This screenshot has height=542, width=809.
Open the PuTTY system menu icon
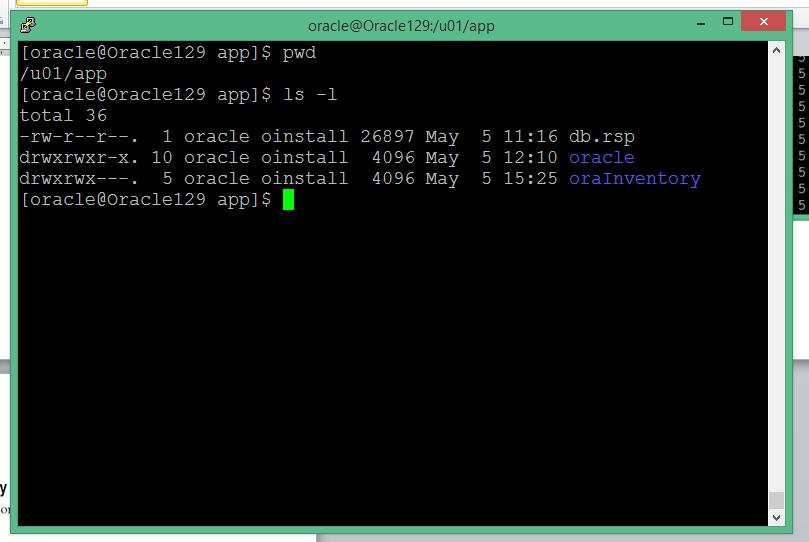pyautogui.click(x=28, y=25)
